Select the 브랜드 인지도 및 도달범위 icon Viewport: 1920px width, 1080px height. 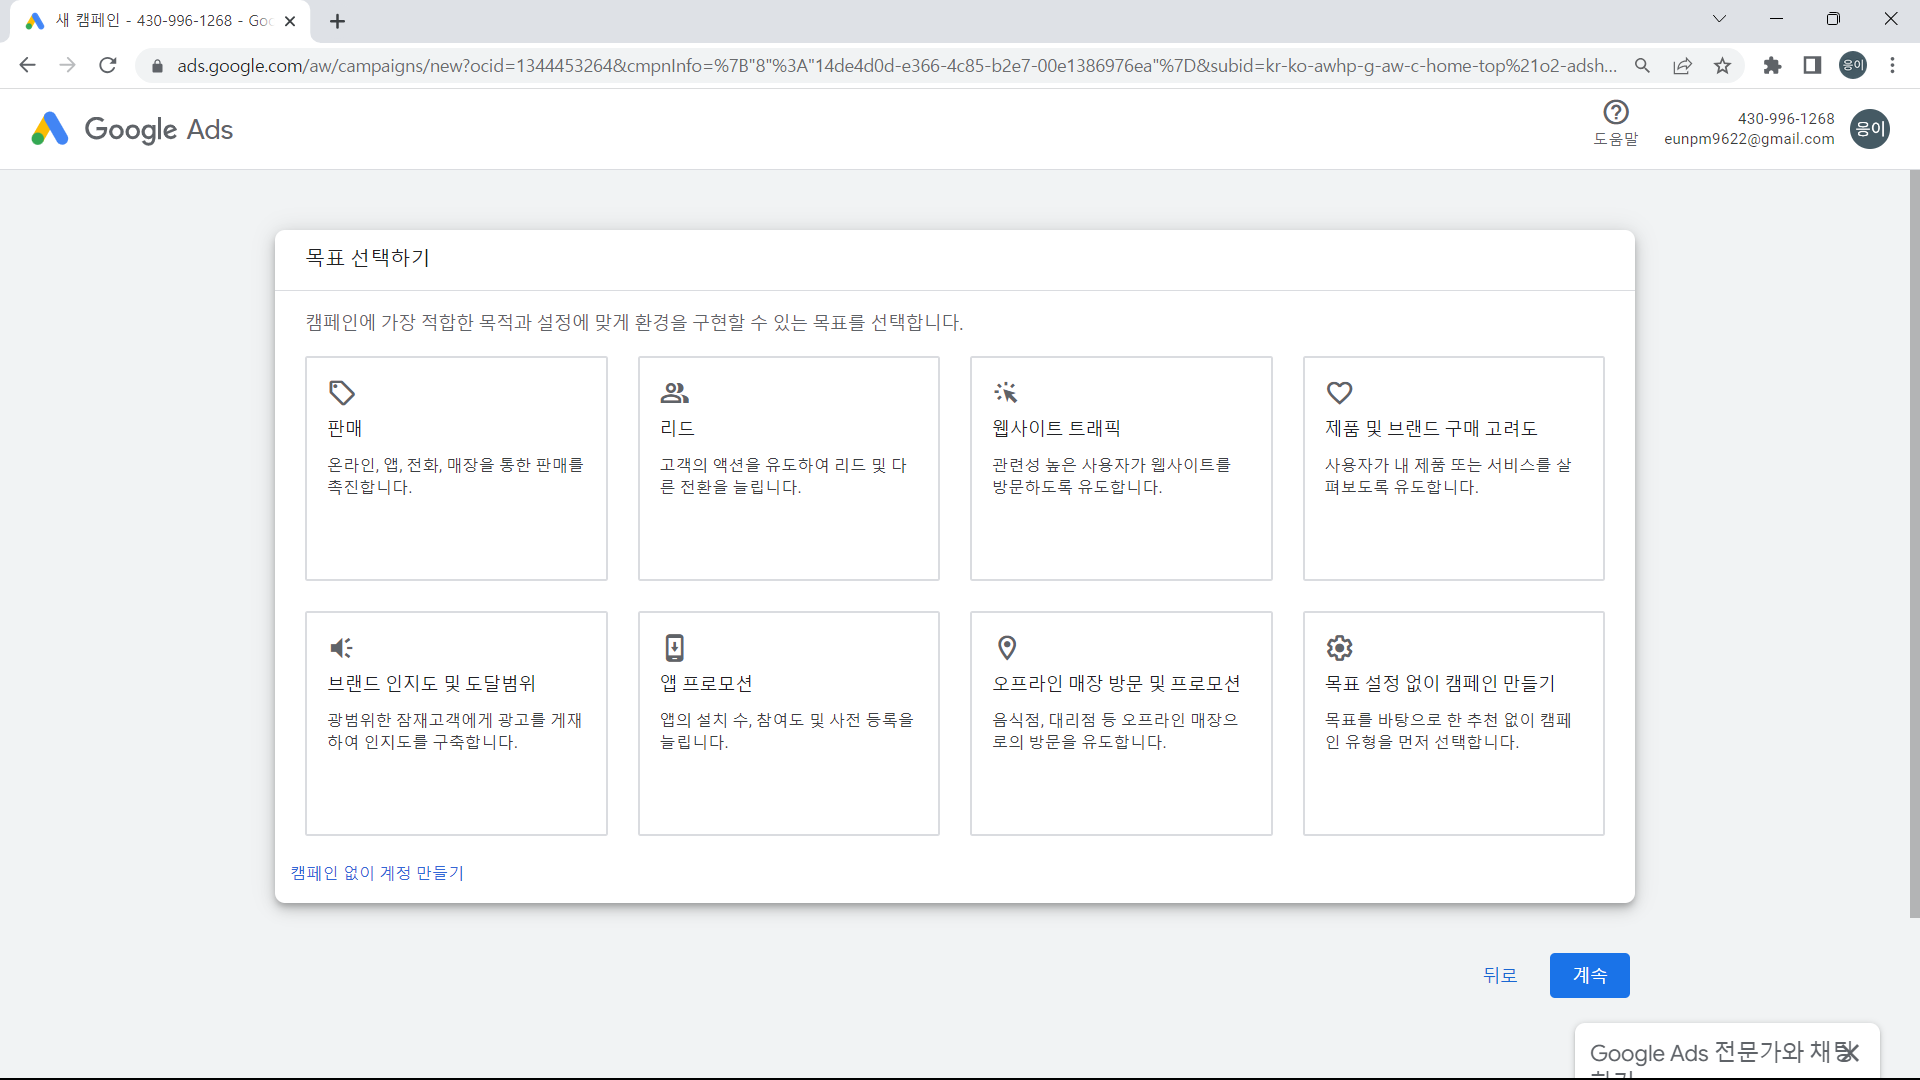pyautogui.click(x=340, y=647)
